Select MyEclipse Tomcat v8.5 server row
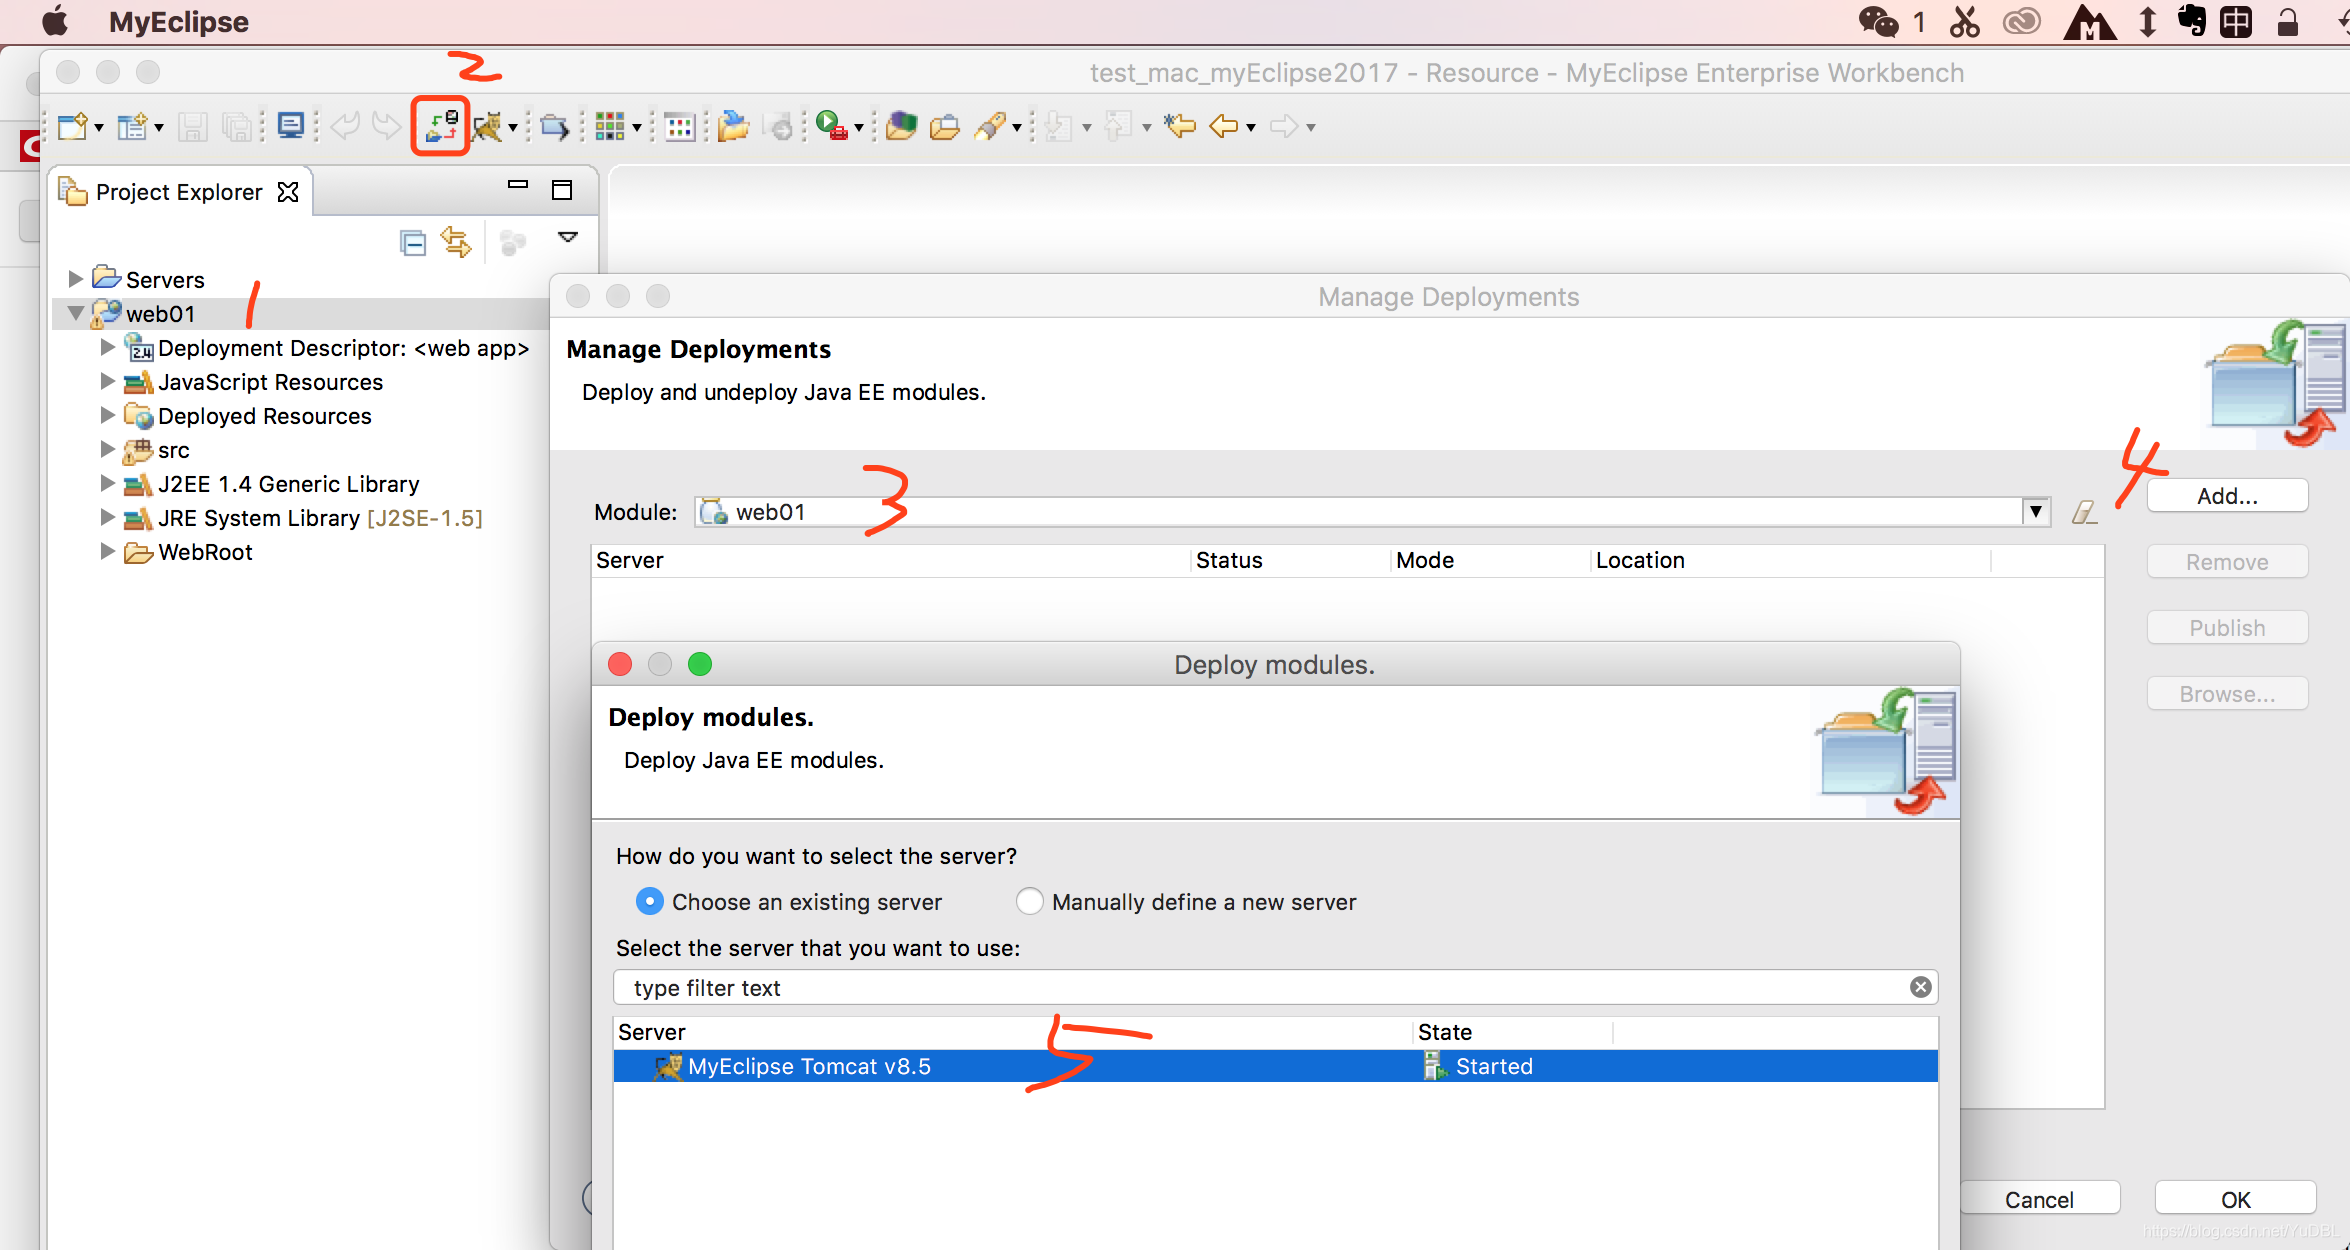 coord(808,1066)
